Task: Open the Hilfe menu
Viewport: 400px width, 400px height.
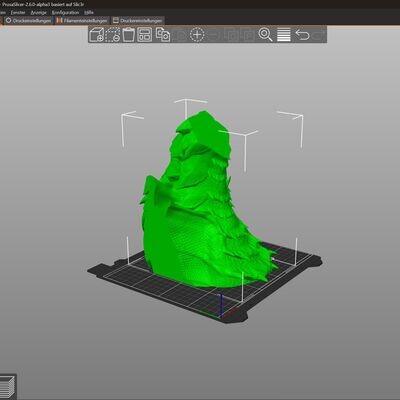Action: (x=89, y=12)
